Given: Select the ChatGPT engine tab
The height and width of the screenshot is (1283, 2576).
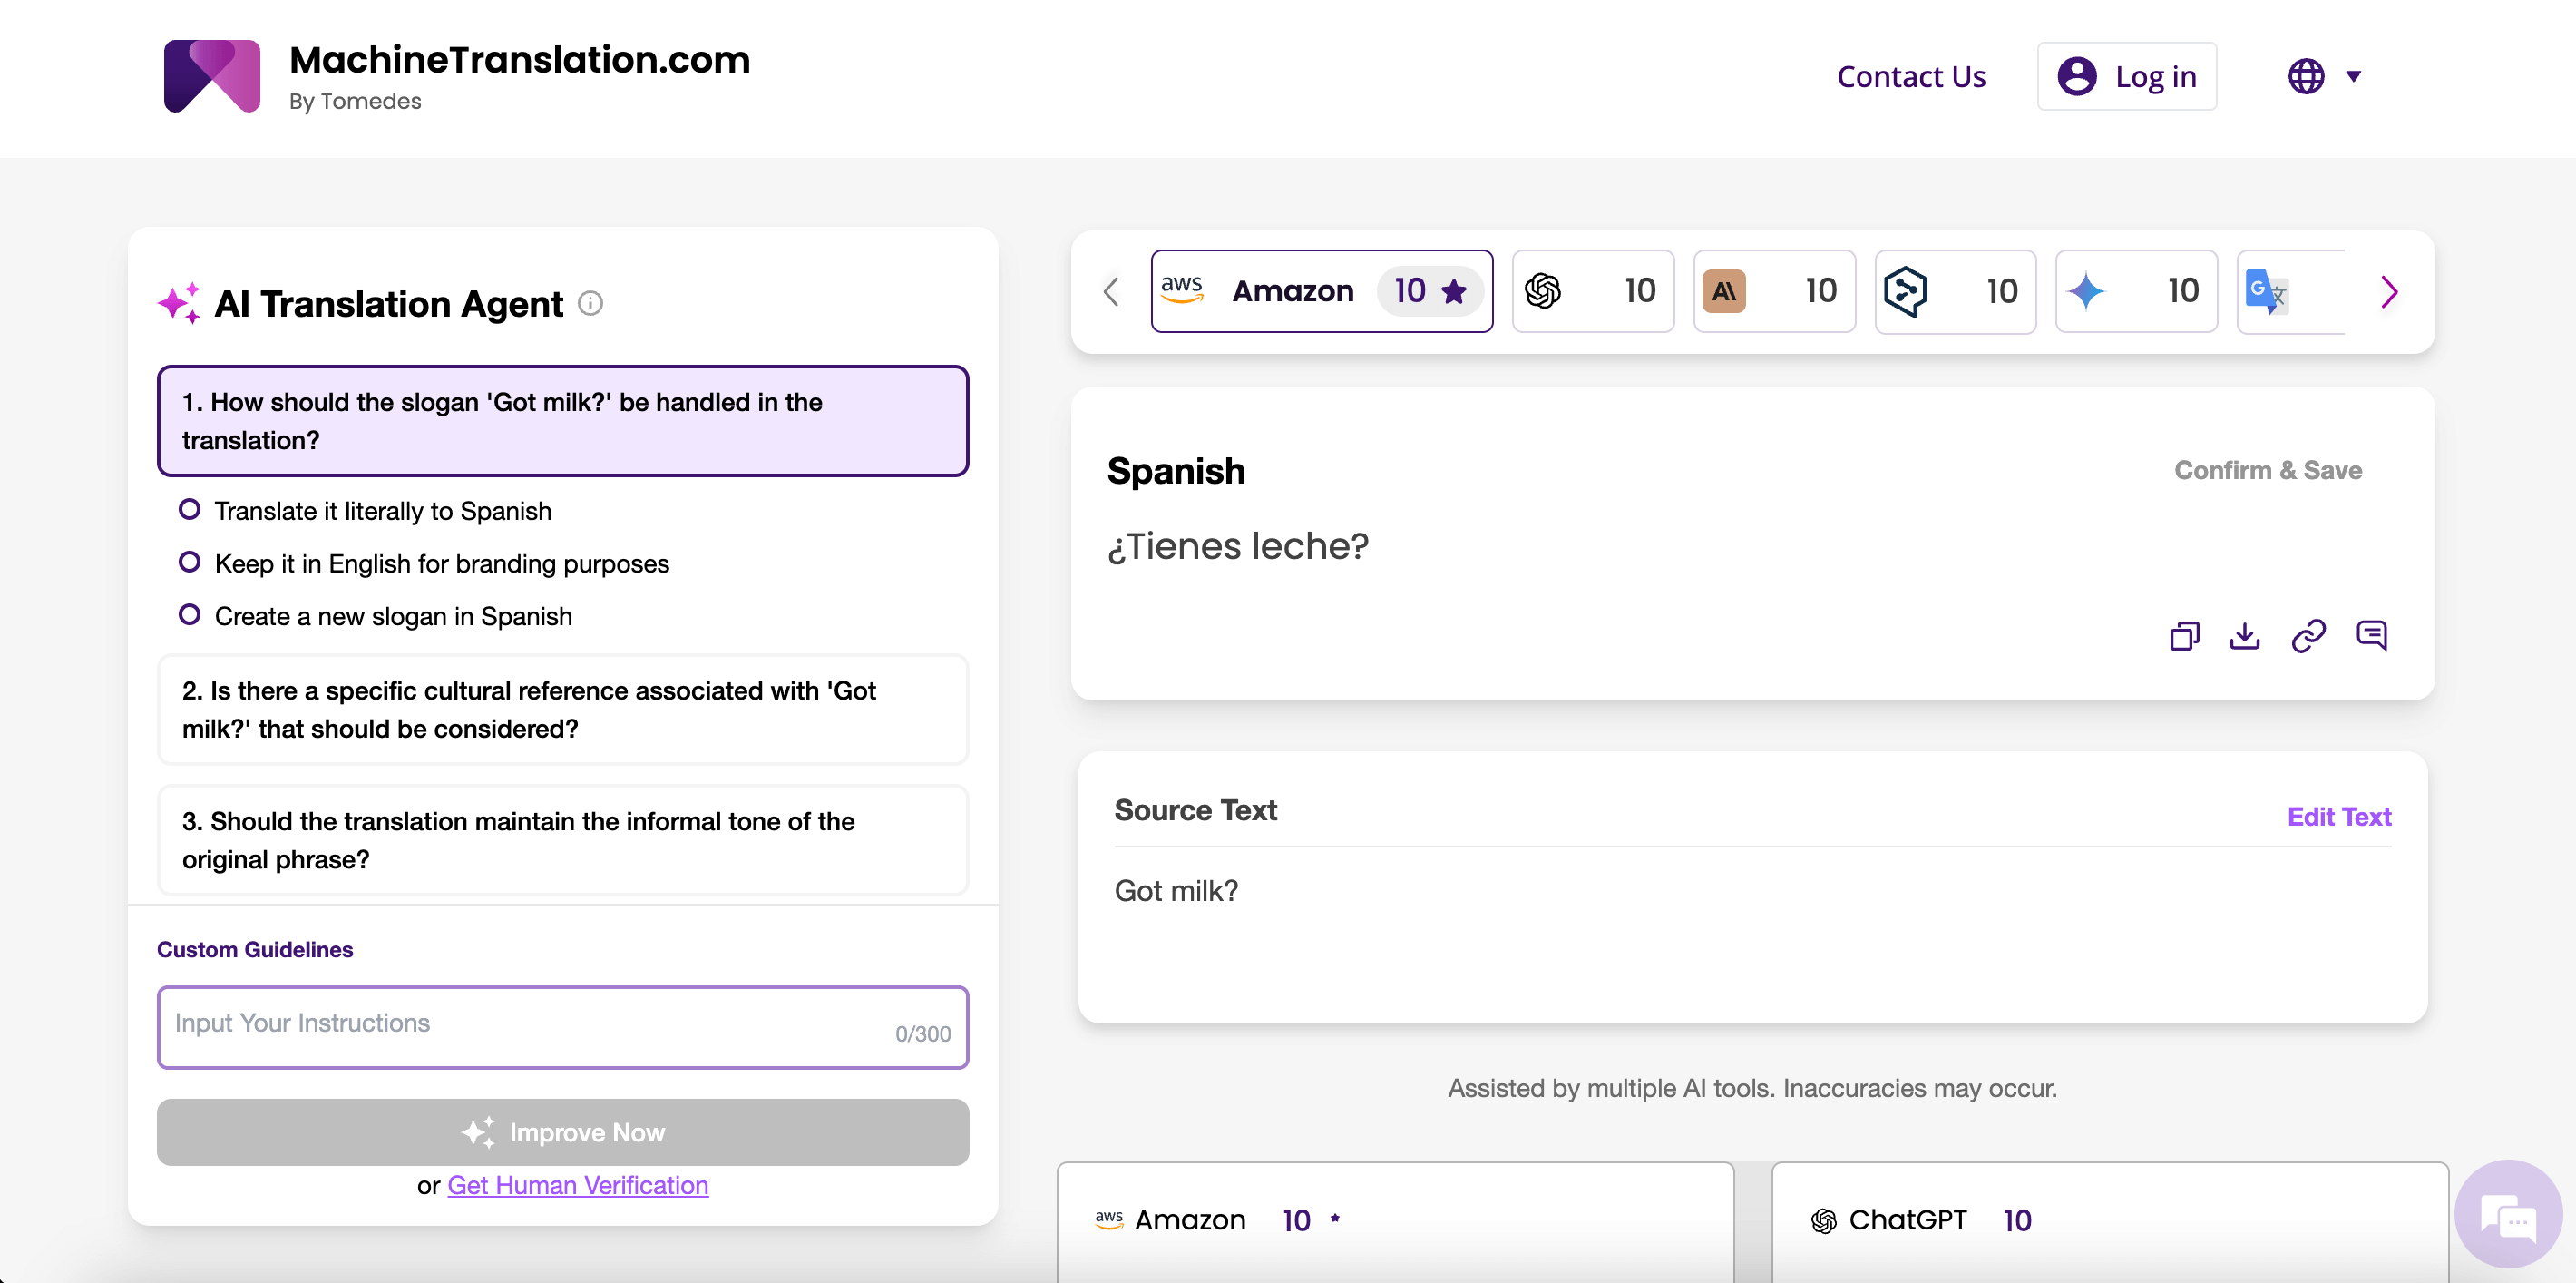Looking at the screenshot, I should pos(1592,291).
